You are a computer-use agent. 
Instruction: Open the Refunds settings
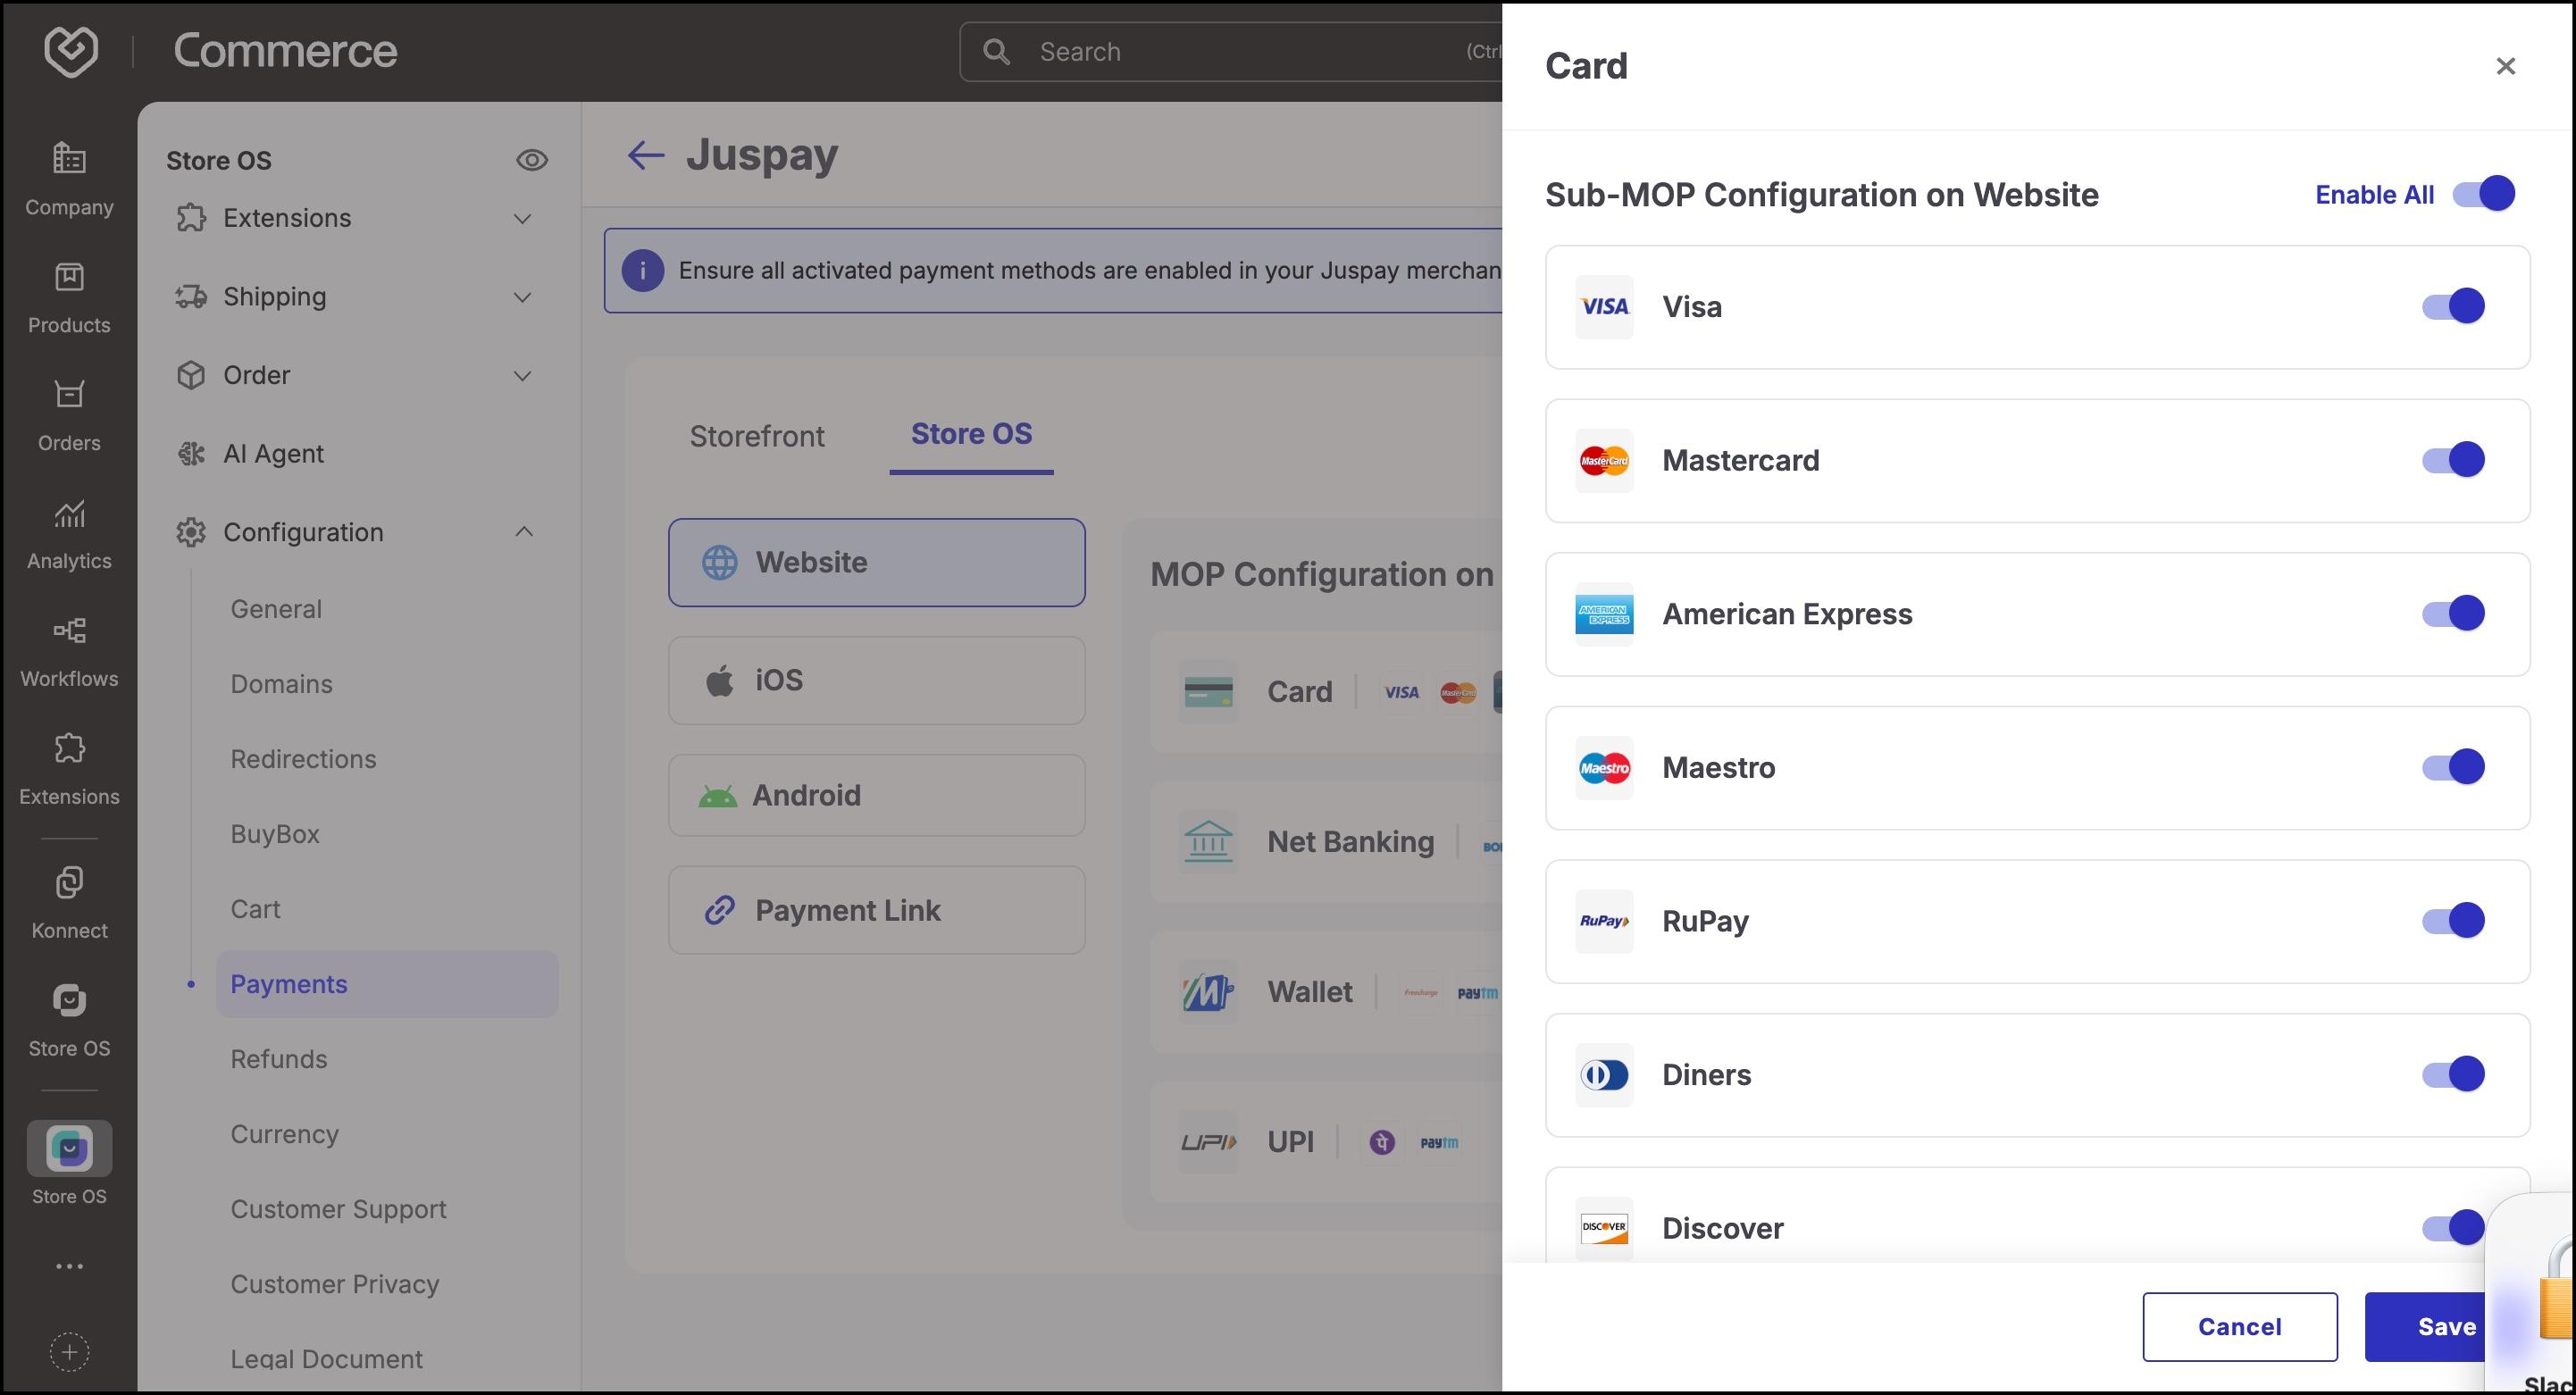click(x=278, y=1059)
